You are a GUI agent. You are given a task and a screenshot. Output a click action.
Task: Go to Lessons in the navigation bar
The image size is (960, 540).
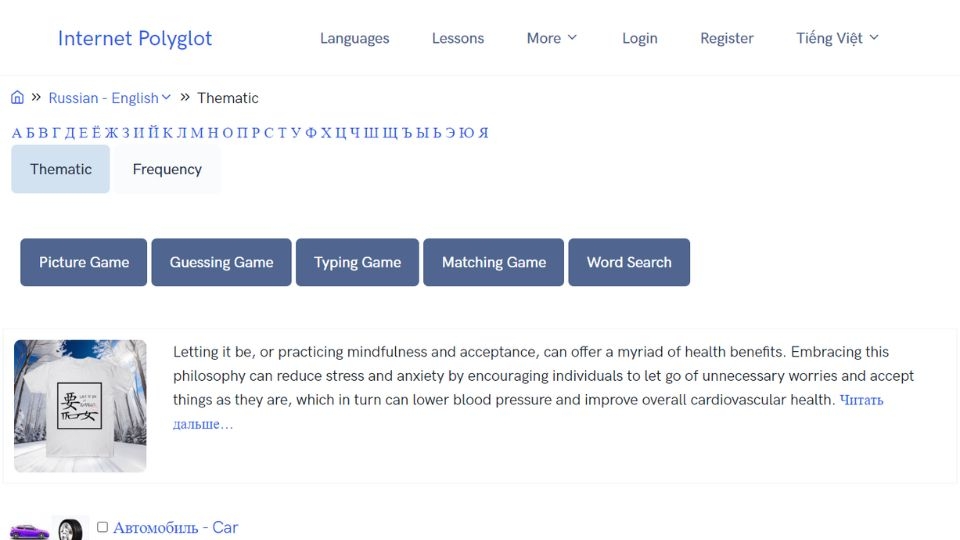pos(458,38)
